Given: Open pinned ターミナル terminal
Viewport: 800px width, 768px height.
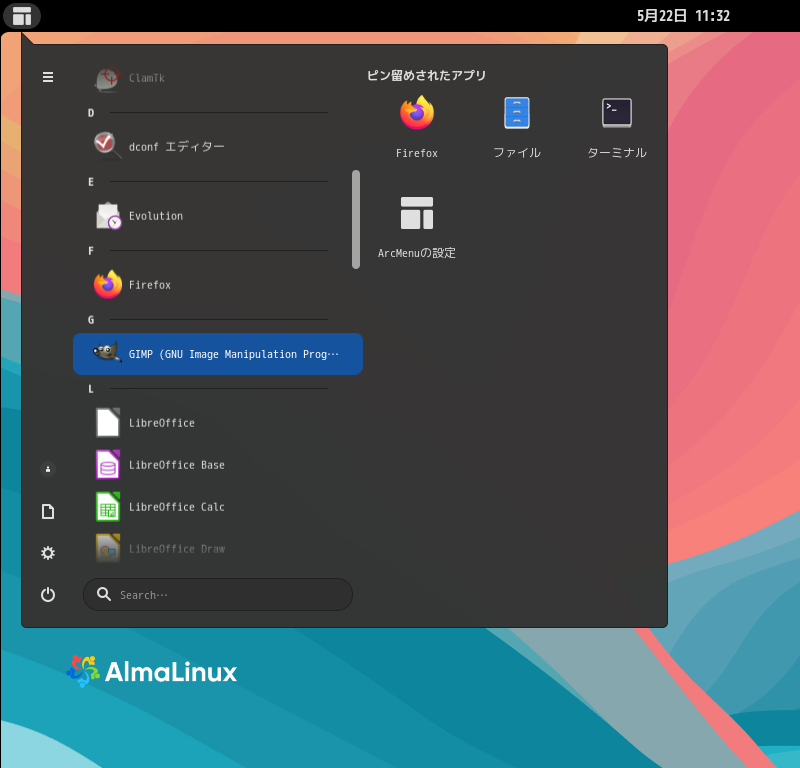Looking at the screenshot, I should pyautogui.click(x=617, y=127).
